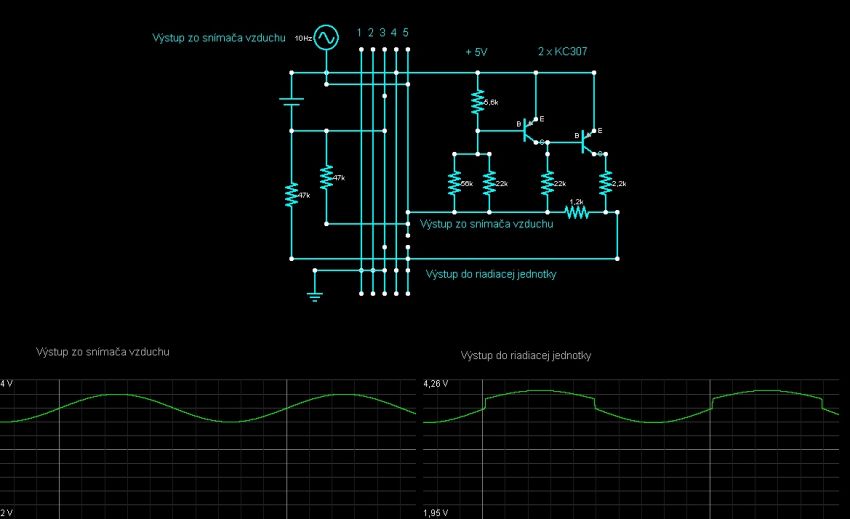
Task: Click the sine waveform in the left scope
Action: coord(208,408)
